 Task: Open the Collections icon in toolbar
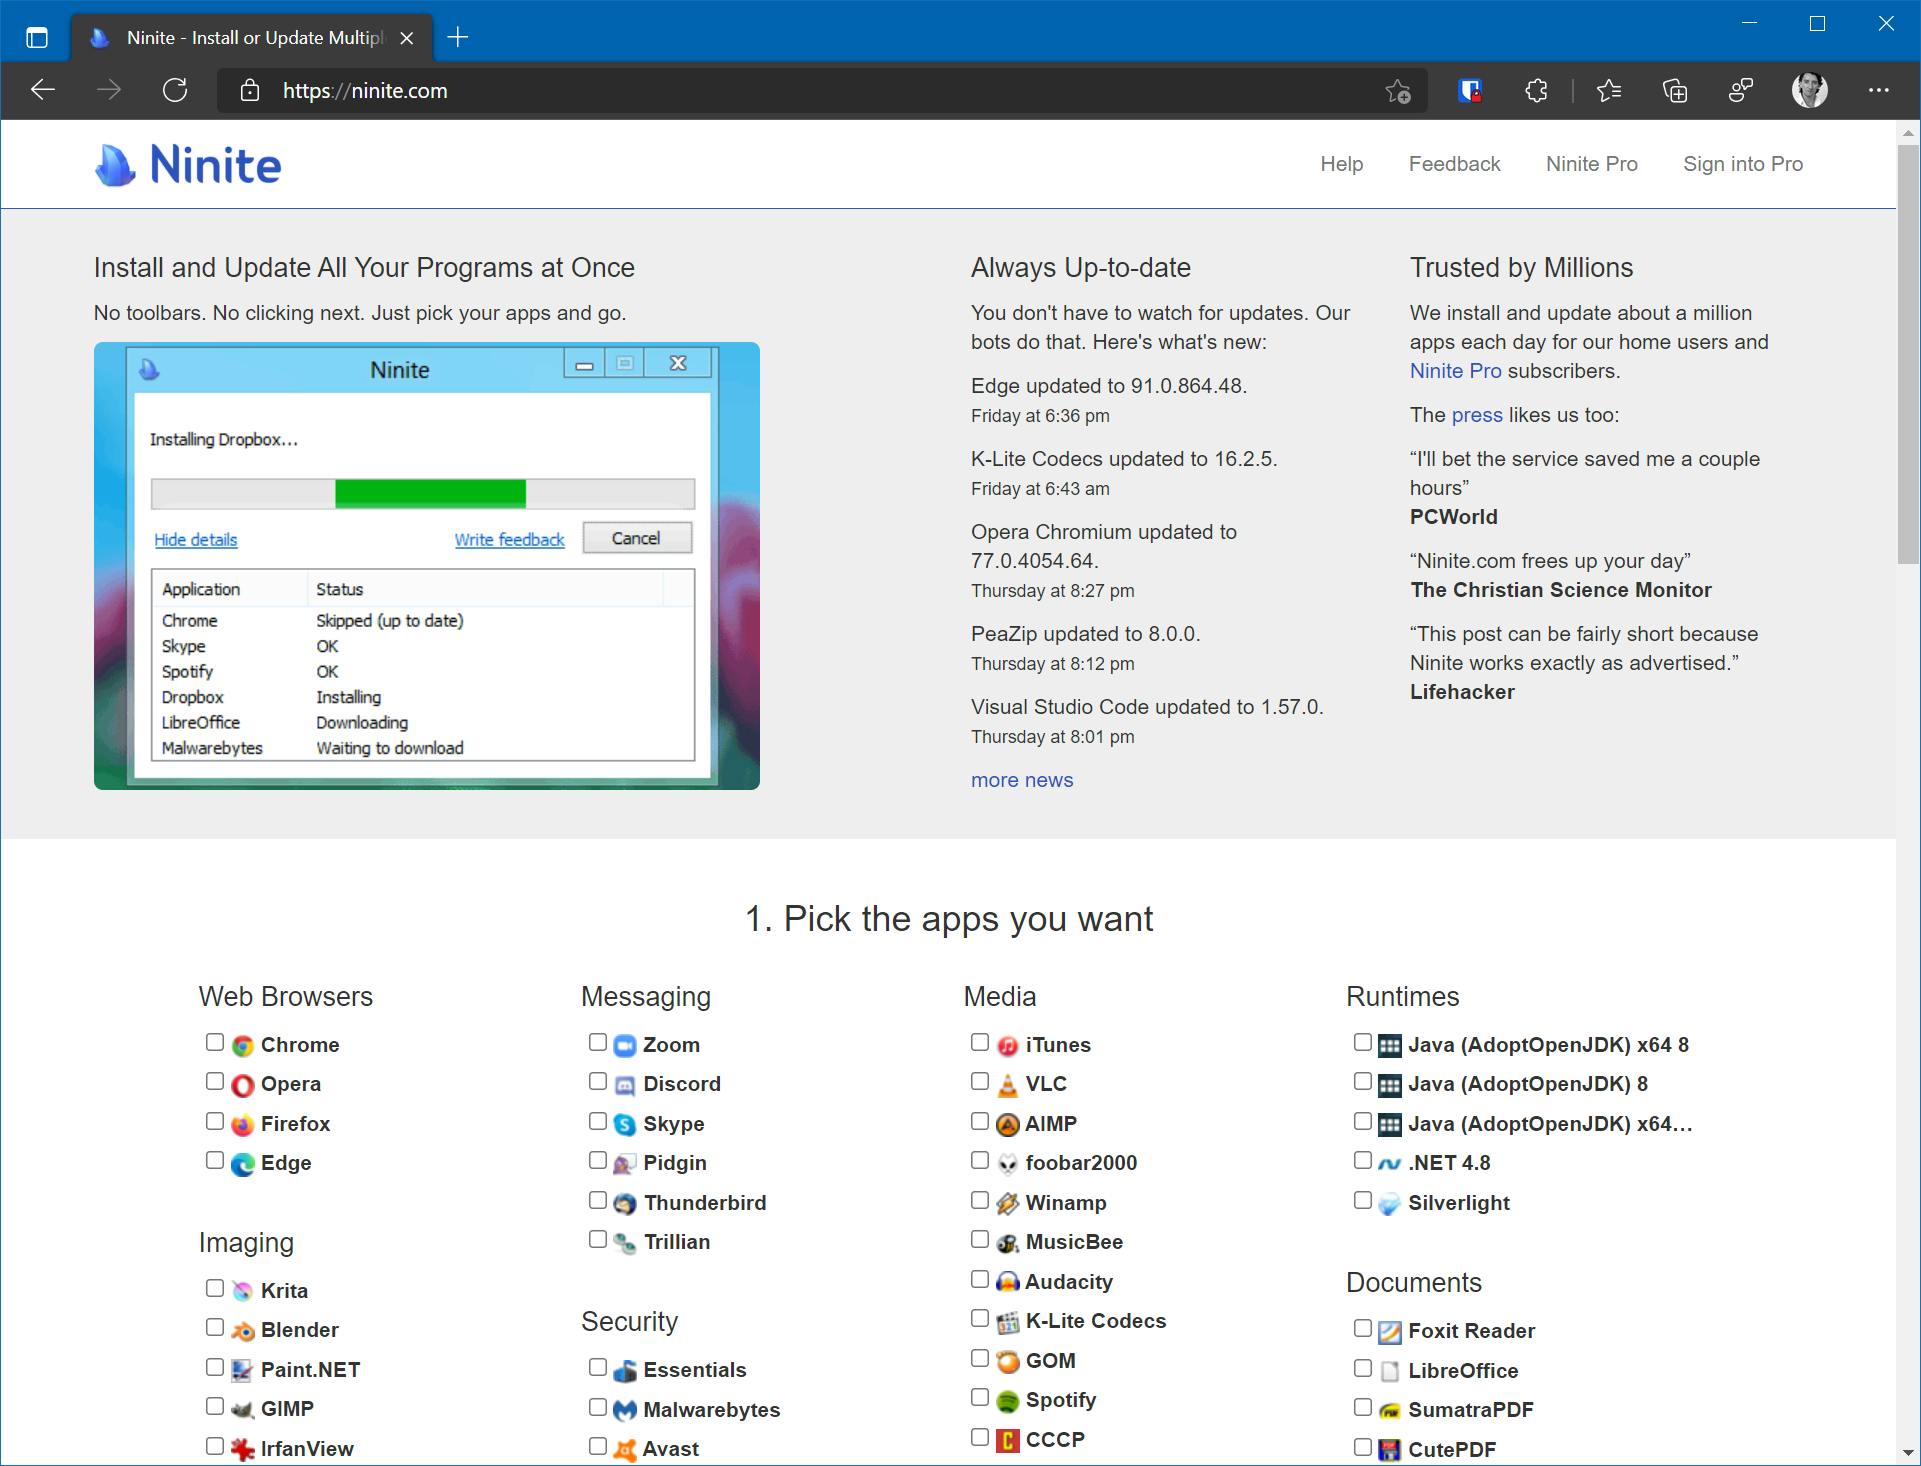[x=1675, y=91]
